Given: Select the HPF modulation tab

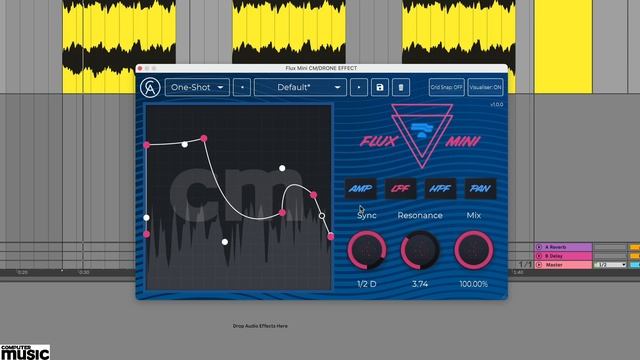Looking at the screenshot, I should [440, 189].
